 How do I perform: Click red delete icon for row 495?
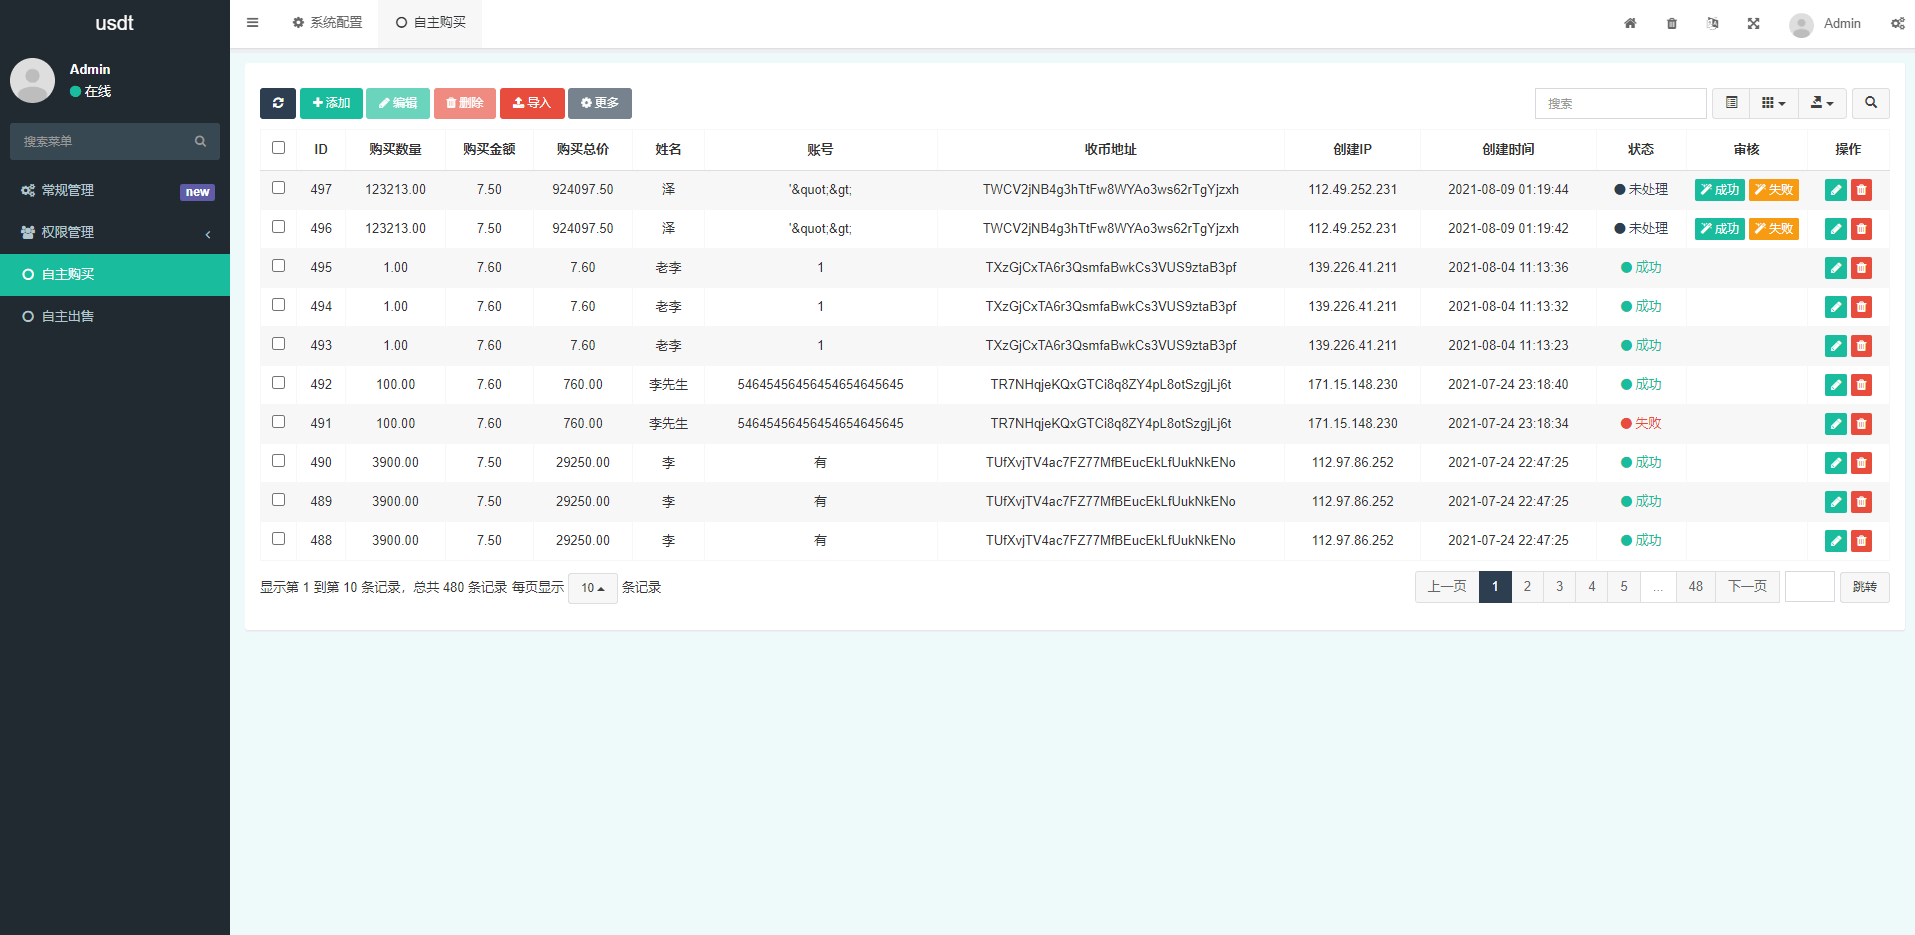[1861, 268]
